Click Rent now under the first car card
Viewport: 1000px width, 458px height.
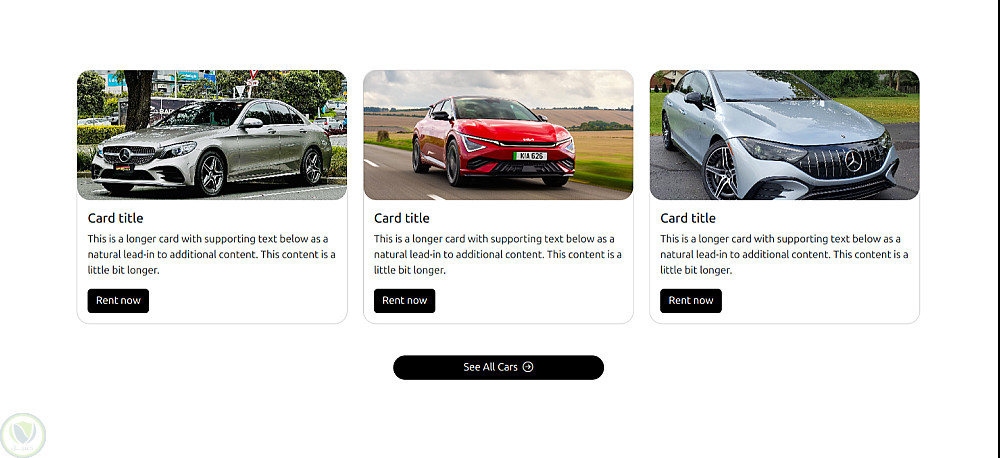118,300
